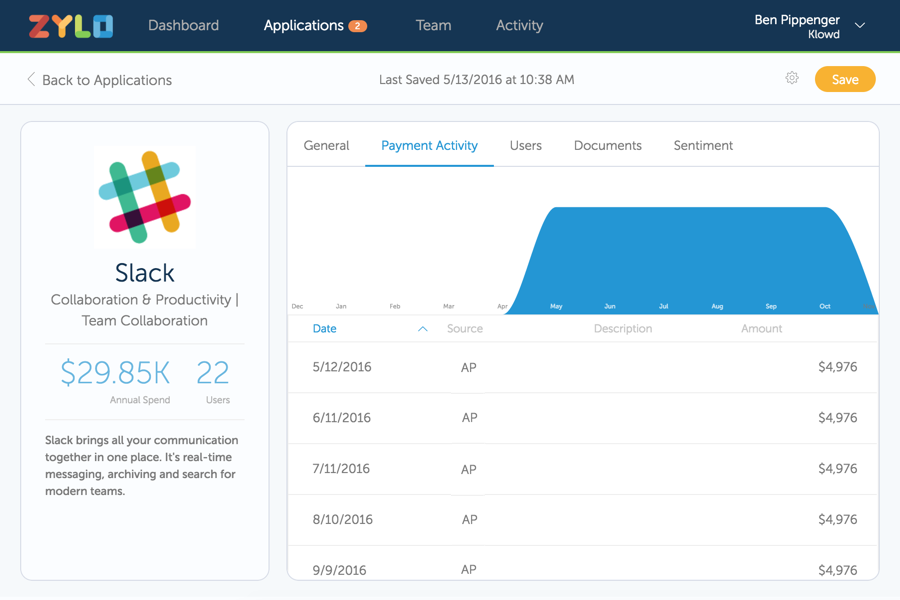This screenshot has height=600, width=900.
Task: Toggle Date column sort arrow
Action: (423, 329)
